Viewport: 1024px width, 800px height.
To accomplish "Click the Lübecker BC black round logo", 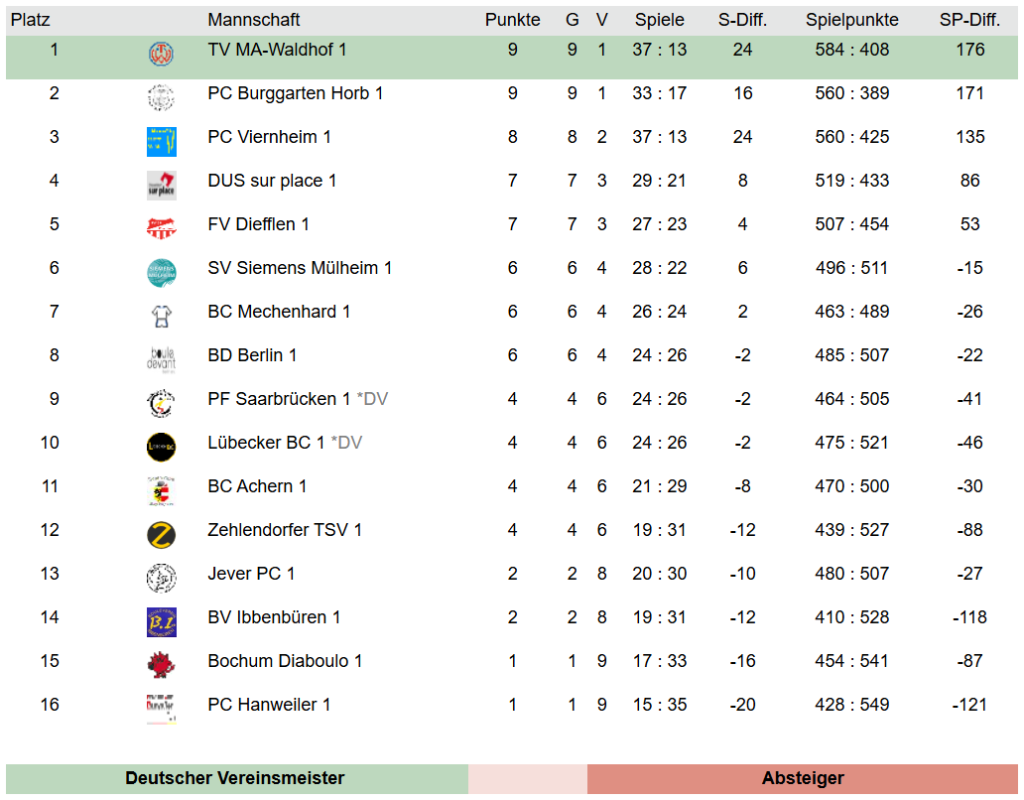I will 161,447.
